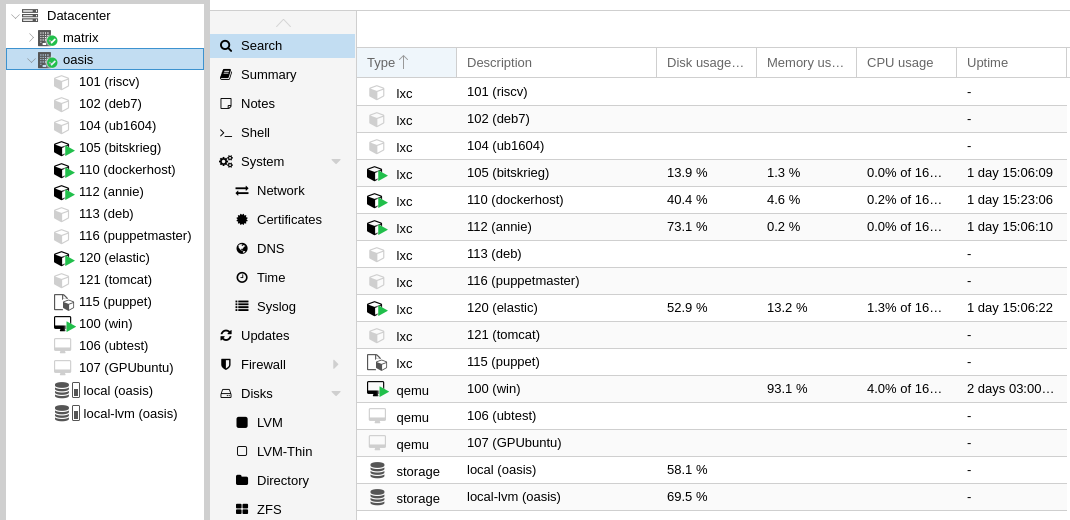Expand the Firewall submenu arrow
Image resolution: width=1070 pixels, height=520 pixels.
tap(336, 364)
